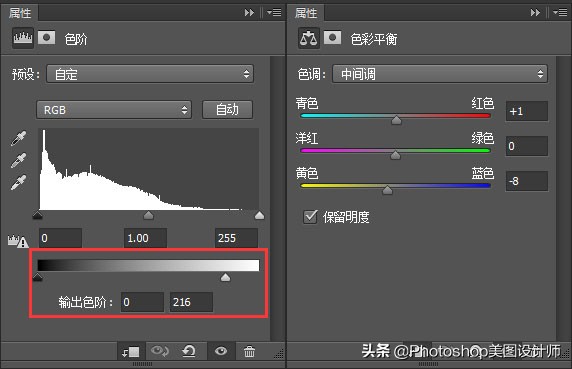Click the magenta-green slider handle
Image resolution: width=572 pixels, height=369 pixels.
tap(395, 155)
